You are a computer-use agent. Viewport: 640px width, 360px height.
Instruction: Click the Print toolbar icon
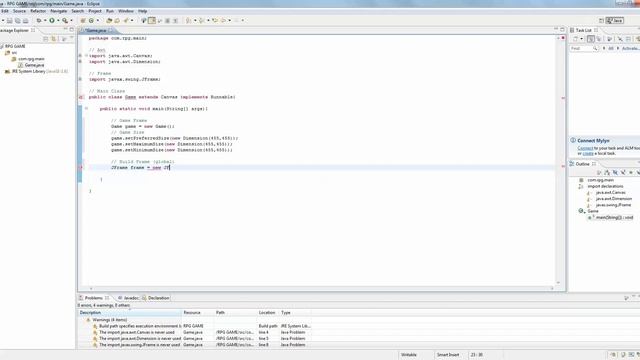pos(25,20)
